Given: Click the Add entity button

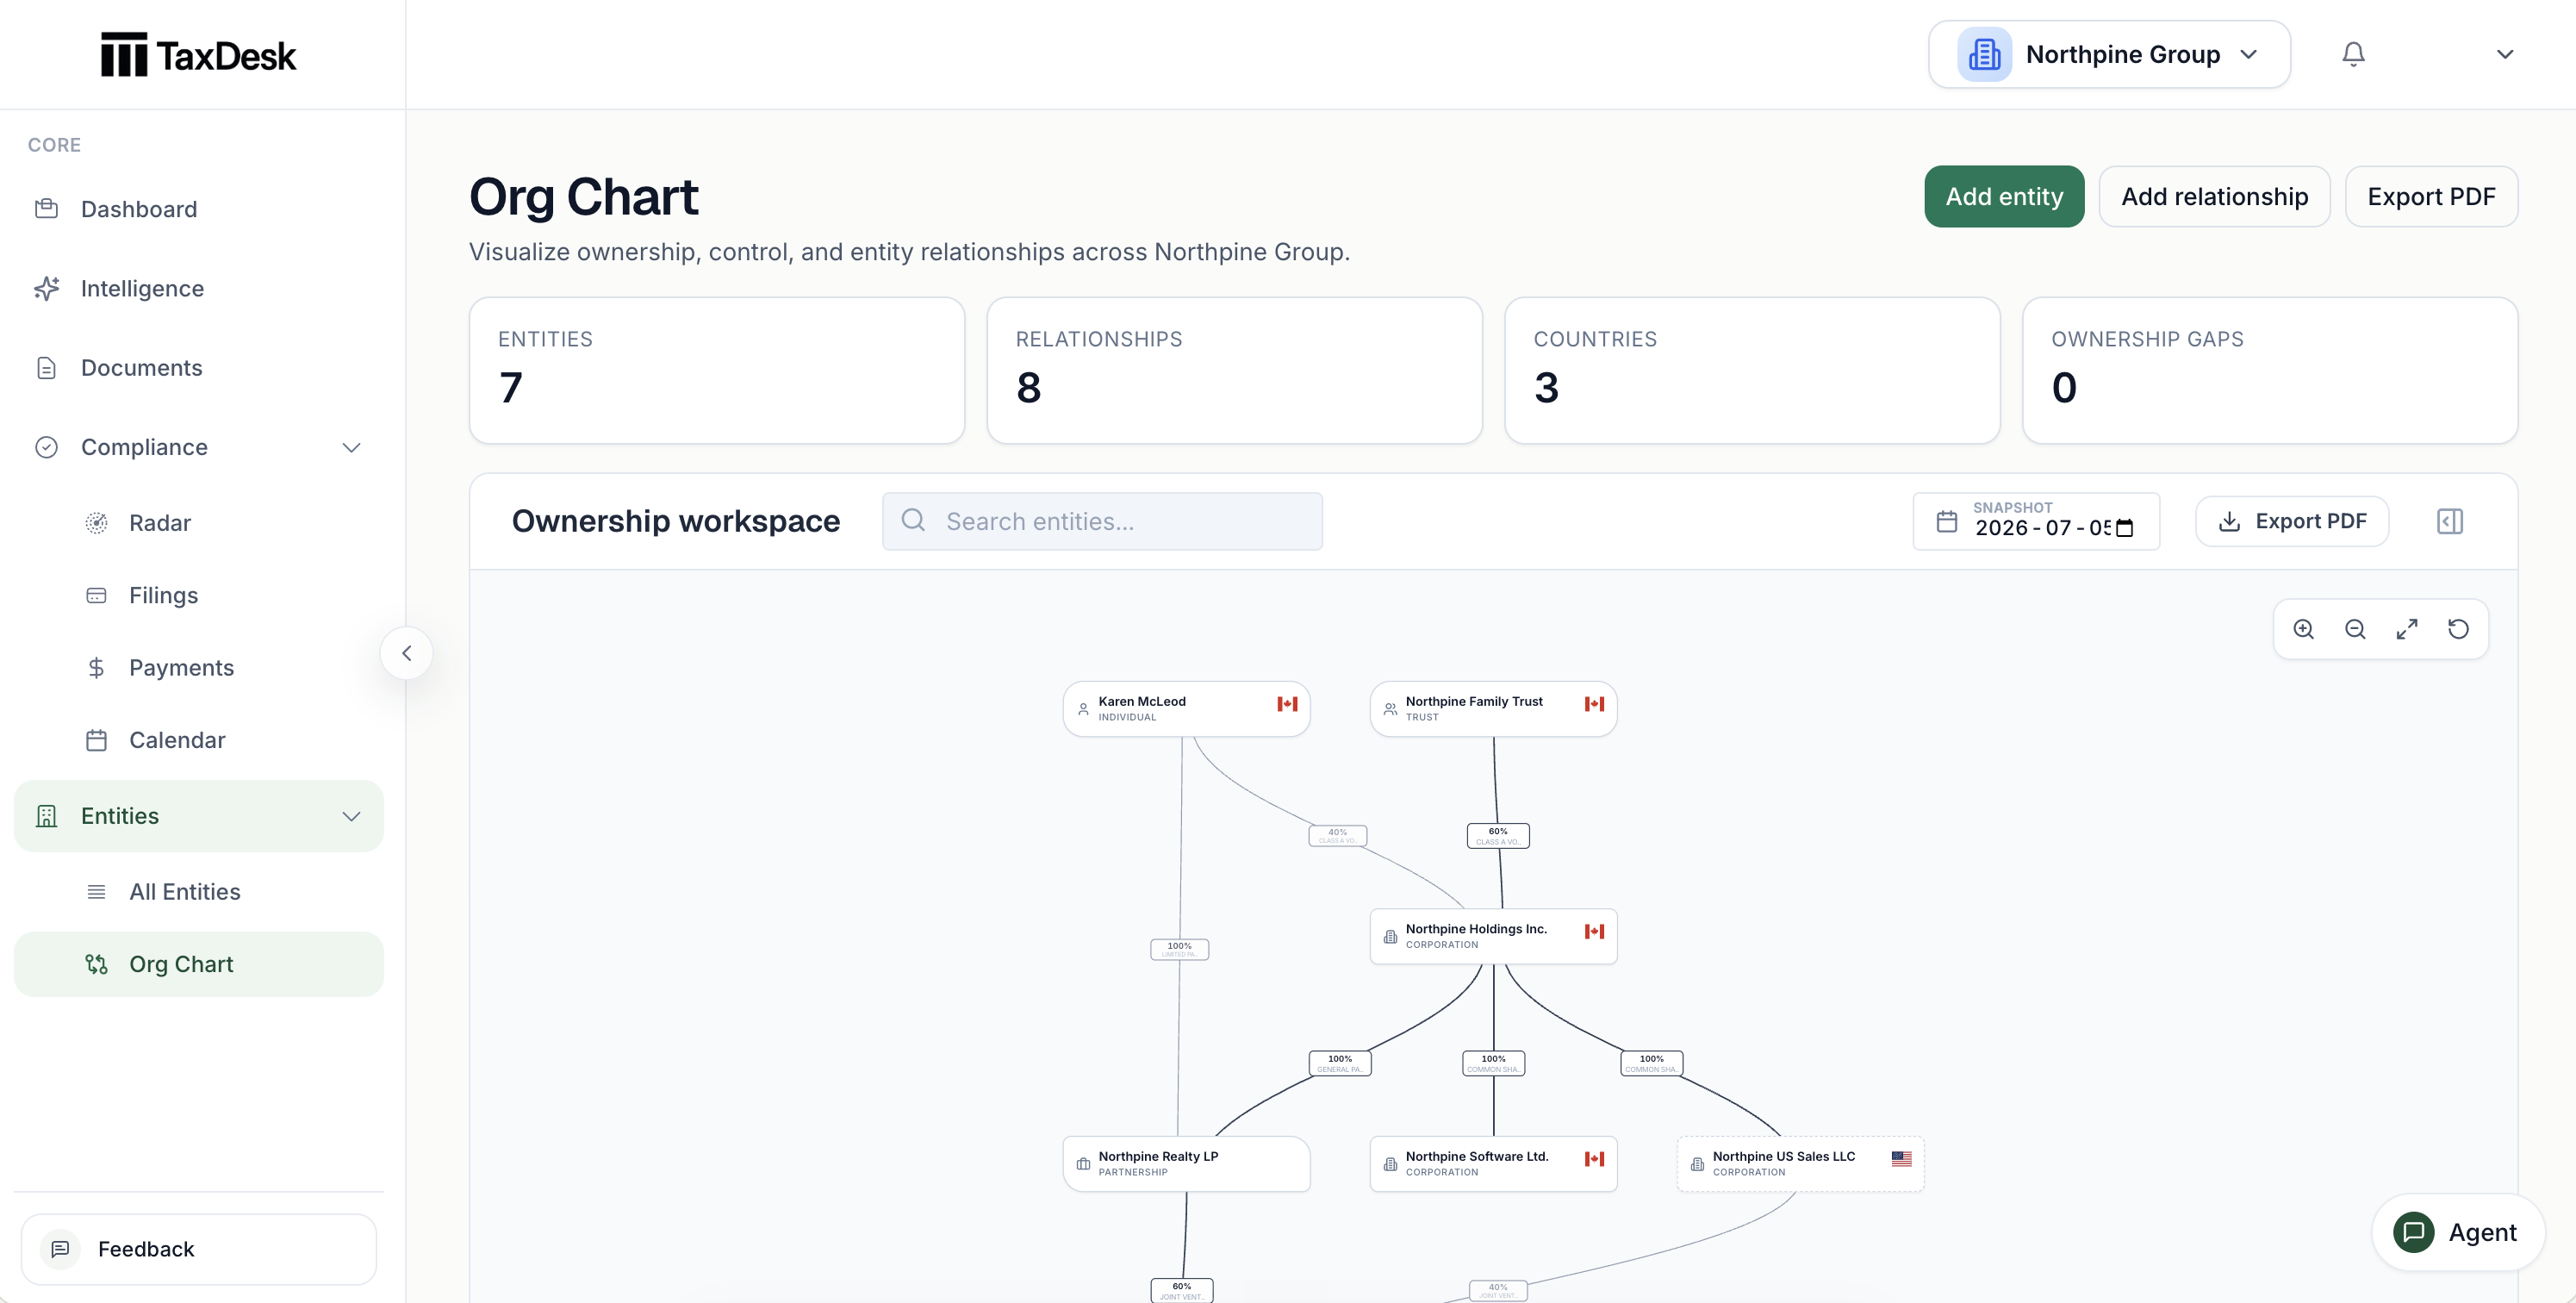Looking at the screenshot, I should click(2004, 196).
